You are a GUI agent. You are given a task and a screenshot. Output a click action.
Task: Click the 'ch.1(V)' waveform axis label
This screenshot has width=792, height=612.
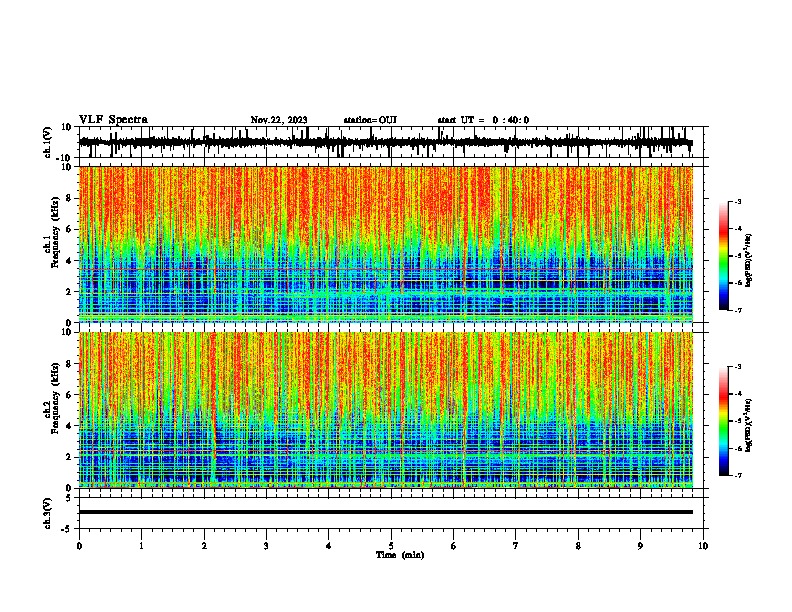48,142
